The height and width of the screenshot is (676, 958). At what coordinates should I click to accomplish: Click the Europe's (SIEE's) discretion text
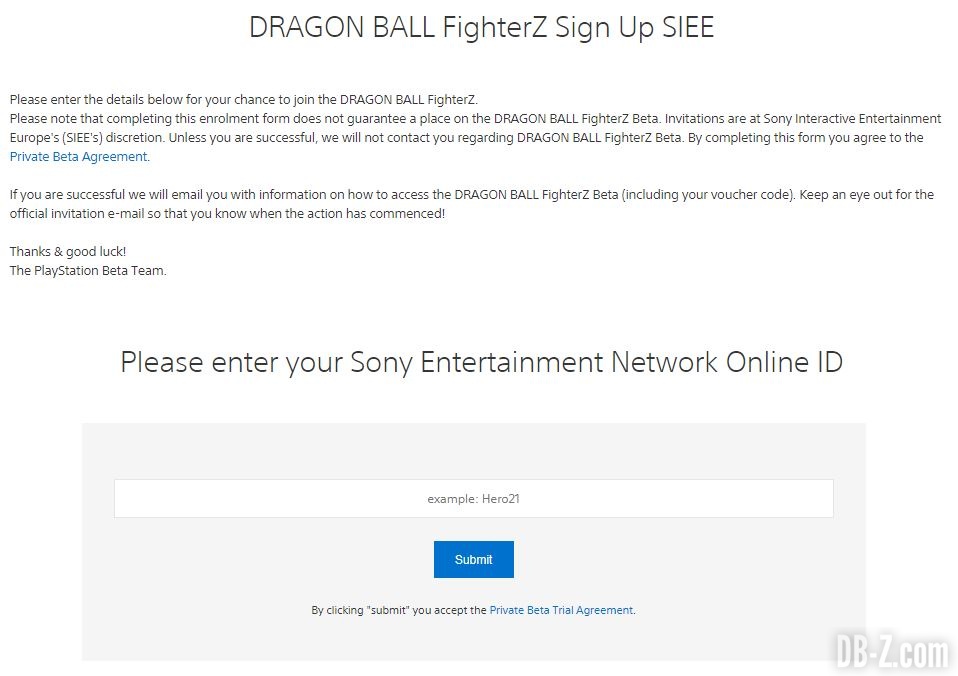(87, 138)
